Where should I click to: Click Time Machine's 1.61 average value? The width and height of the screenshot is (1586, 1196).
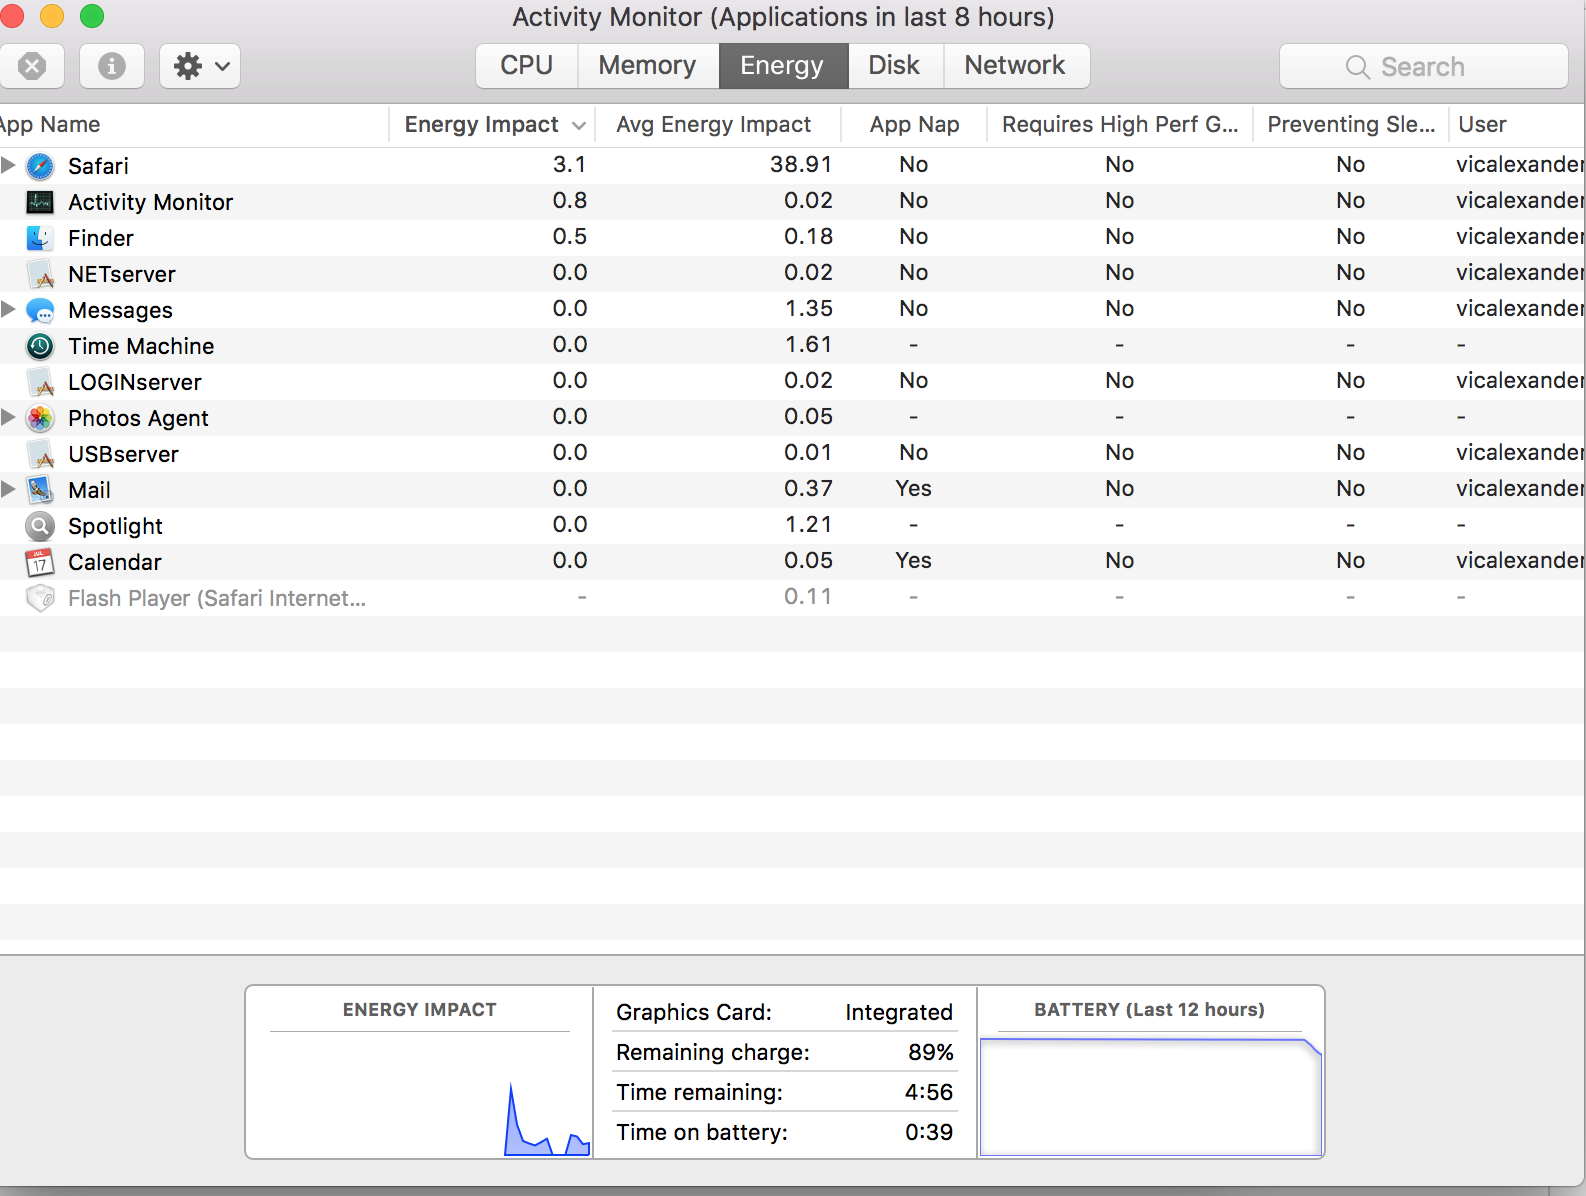809,344
